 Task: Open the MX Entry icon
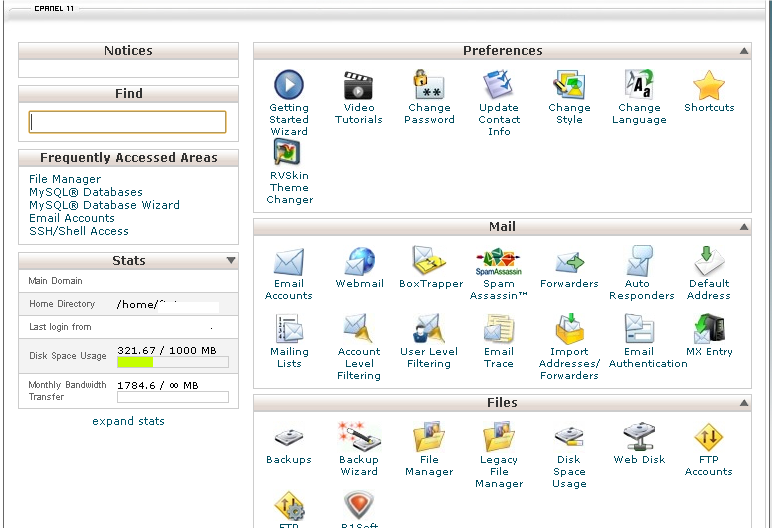point(709,330)
